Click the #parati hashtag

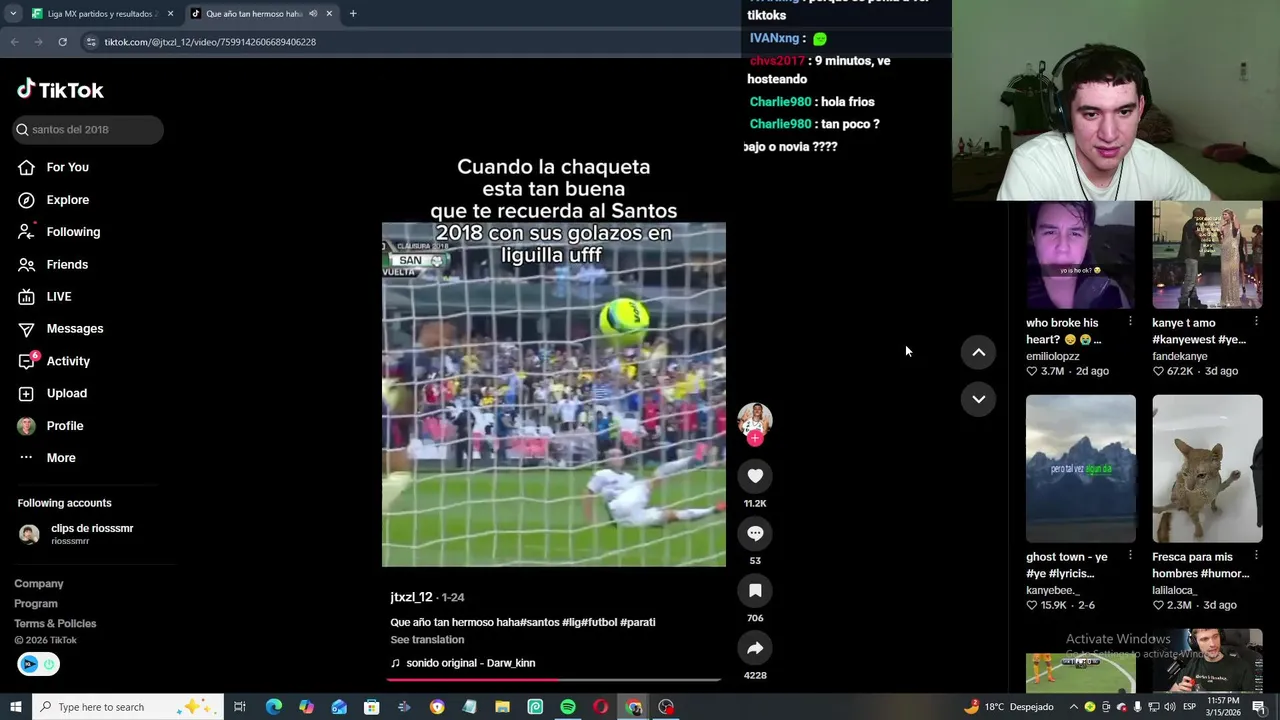tap(638, 622)
